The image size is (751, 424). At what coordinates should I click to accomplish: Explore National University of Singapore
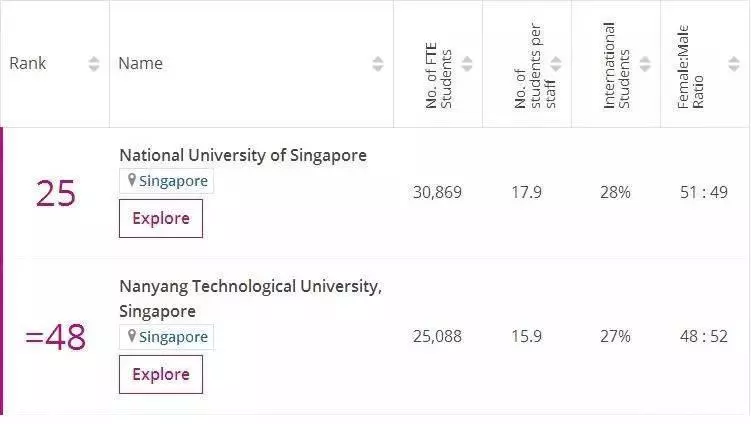coord(161,218)
